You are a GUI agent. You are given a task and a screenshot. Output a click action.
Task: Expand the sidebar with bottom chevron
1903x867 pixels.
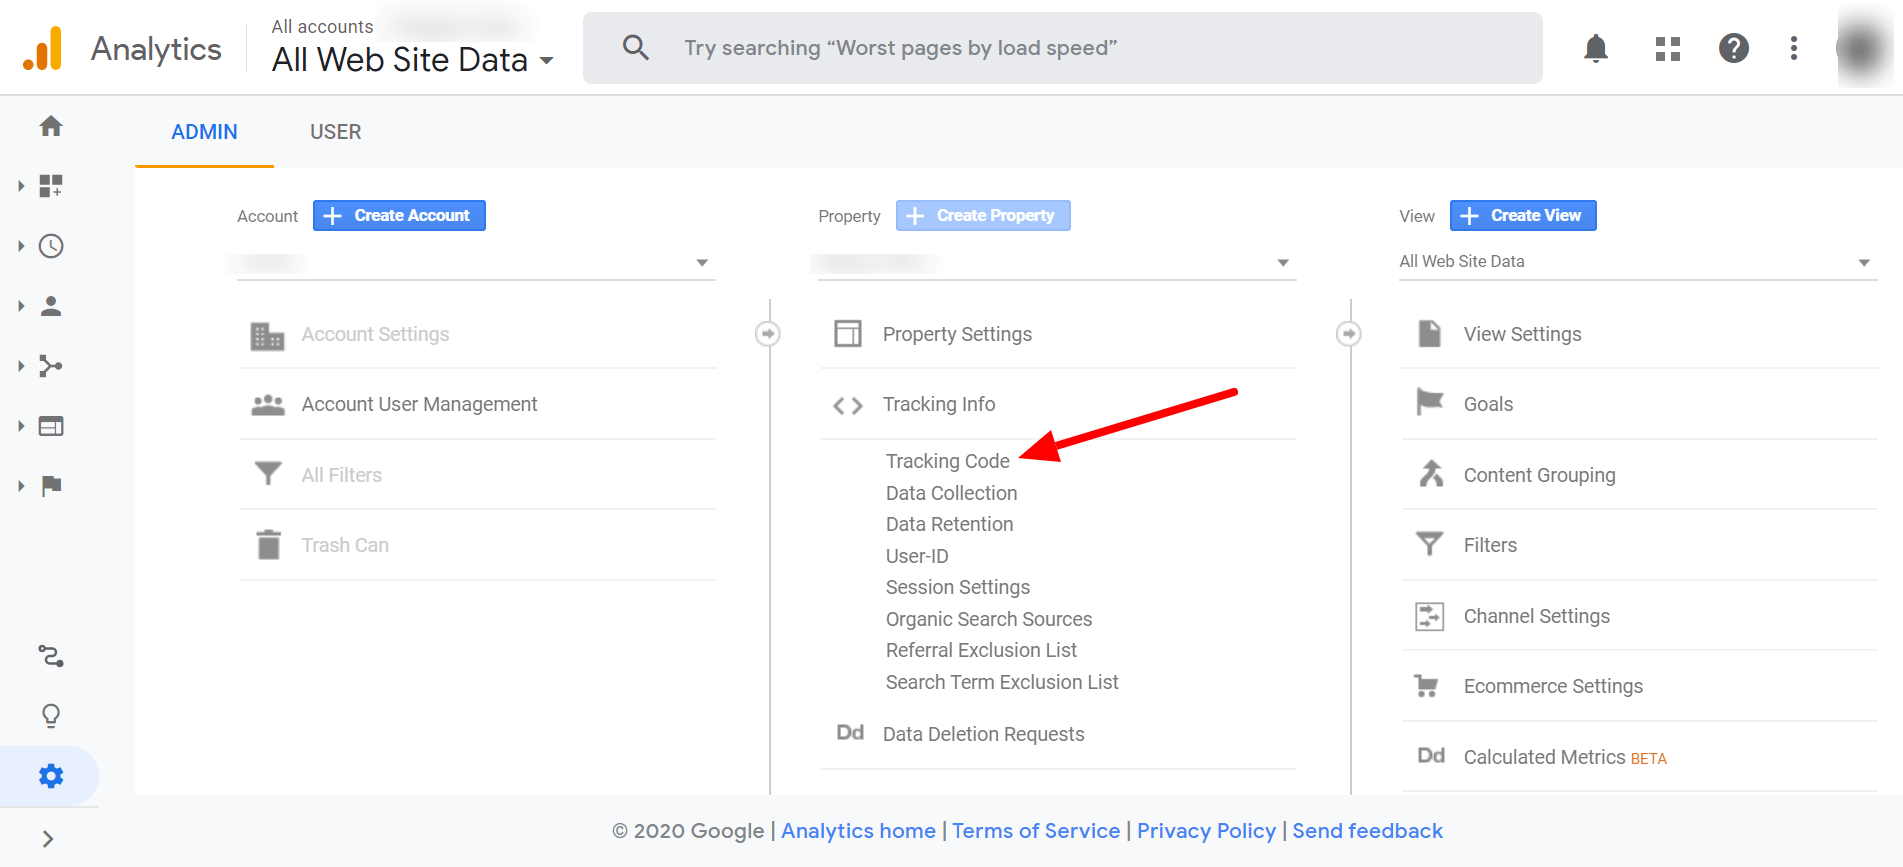(48, 839)
